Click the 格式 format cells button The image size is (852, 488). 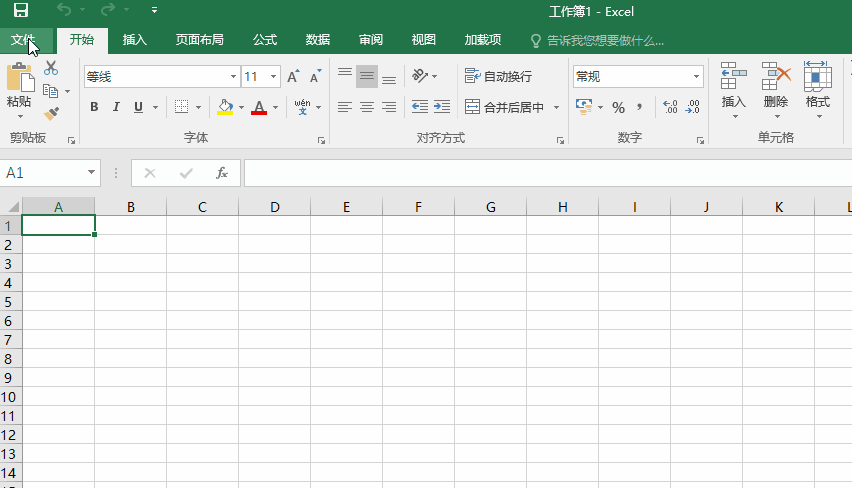[818, 90]
